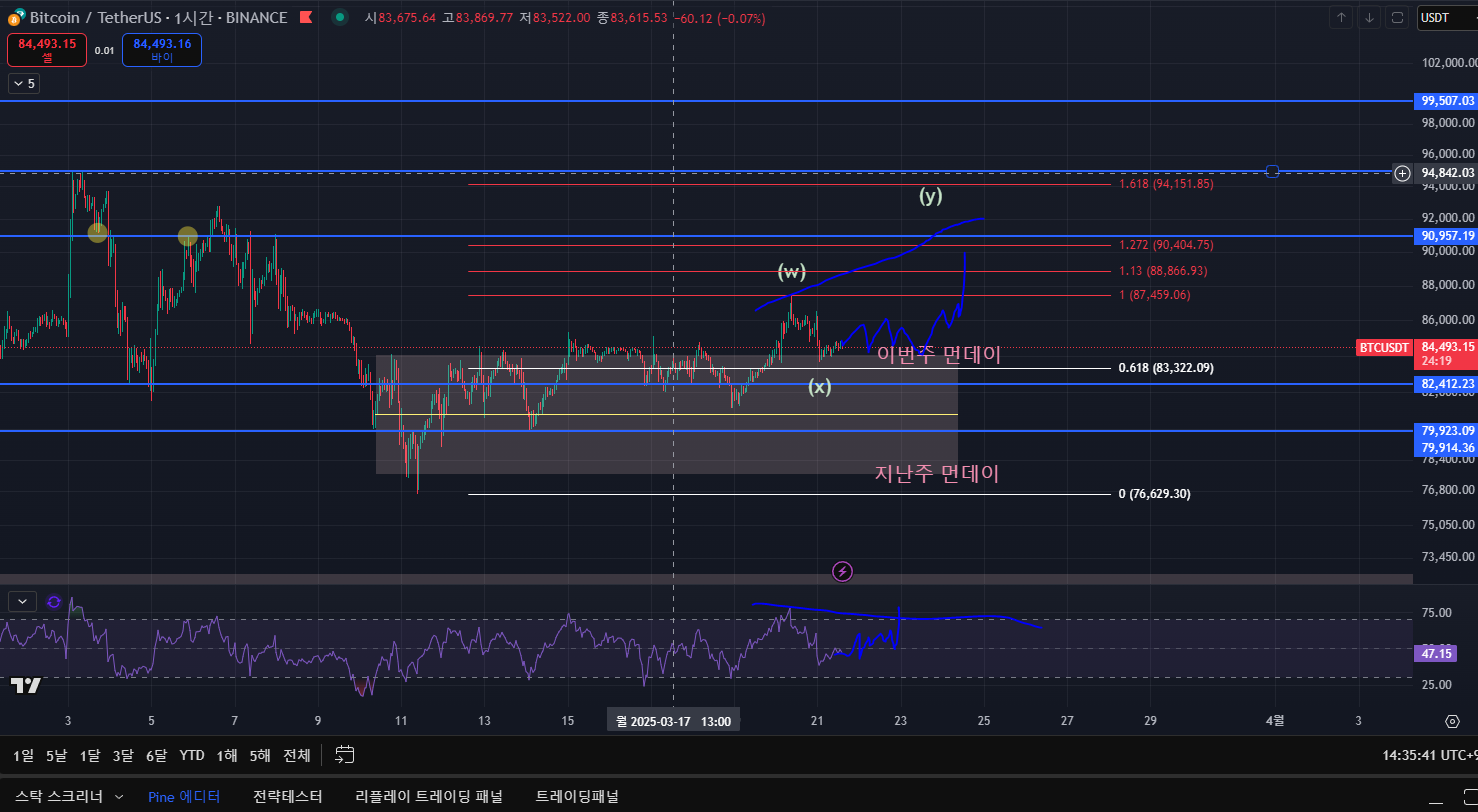
Task: Open the 스탁 스크리너 tab
Action: pyautogui.click(x=59, y=797)
